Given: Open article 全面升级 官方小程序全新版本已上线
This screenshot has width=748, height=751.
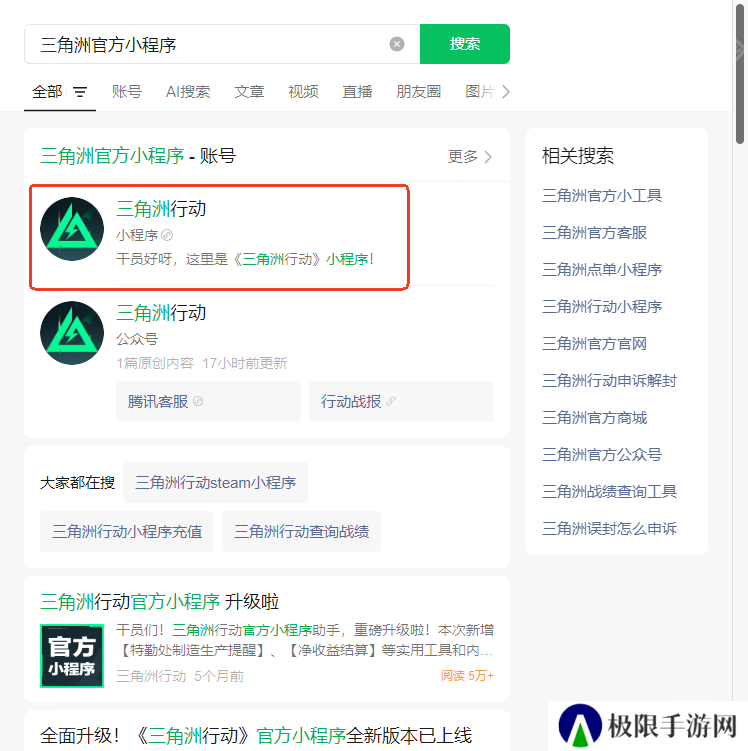Looking at the screenshot, I should click(x=256, y=736).
